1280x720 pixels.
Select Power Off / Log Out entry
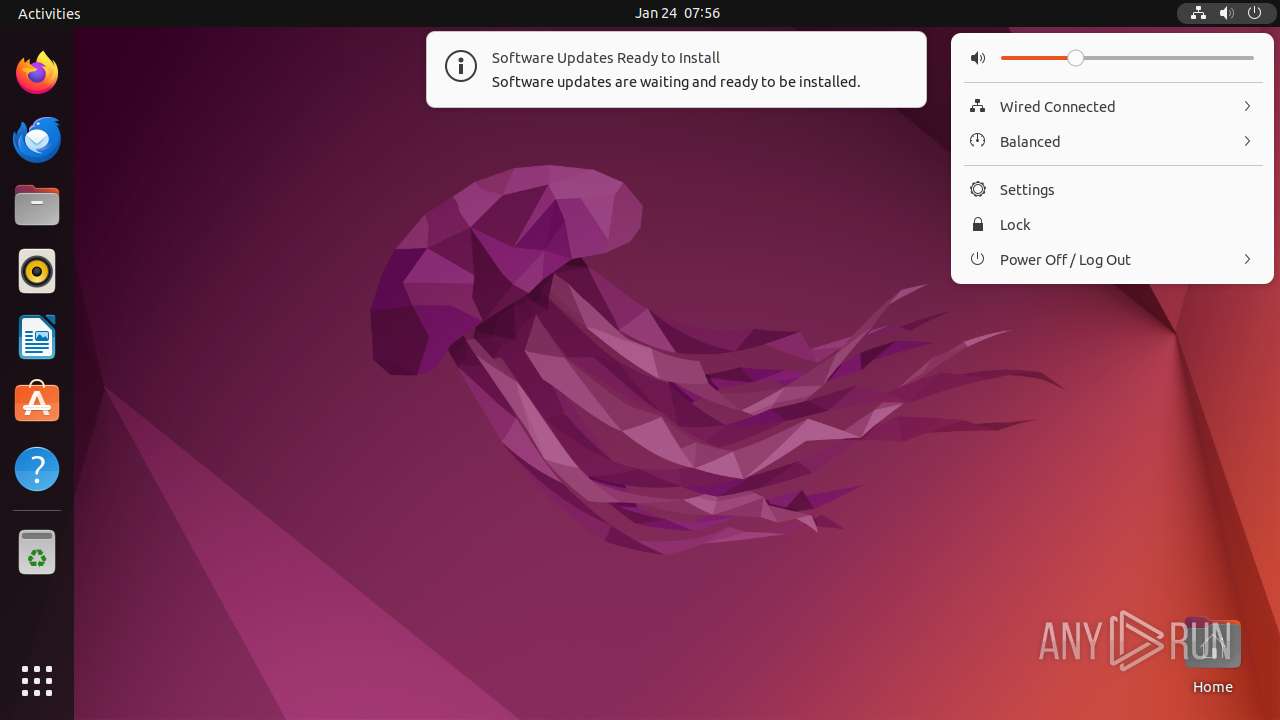coord(1112,259)
